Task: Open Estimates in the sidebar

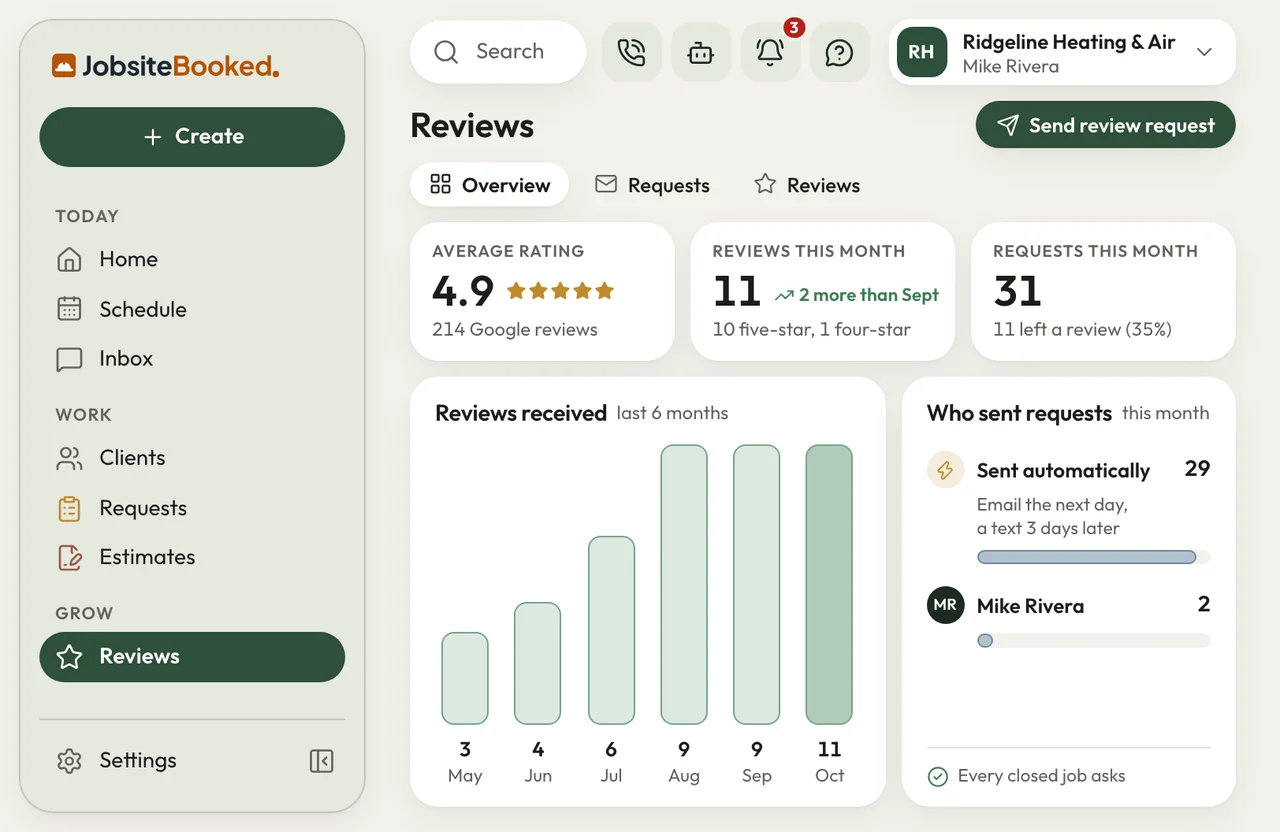Action: click(192, 557)
